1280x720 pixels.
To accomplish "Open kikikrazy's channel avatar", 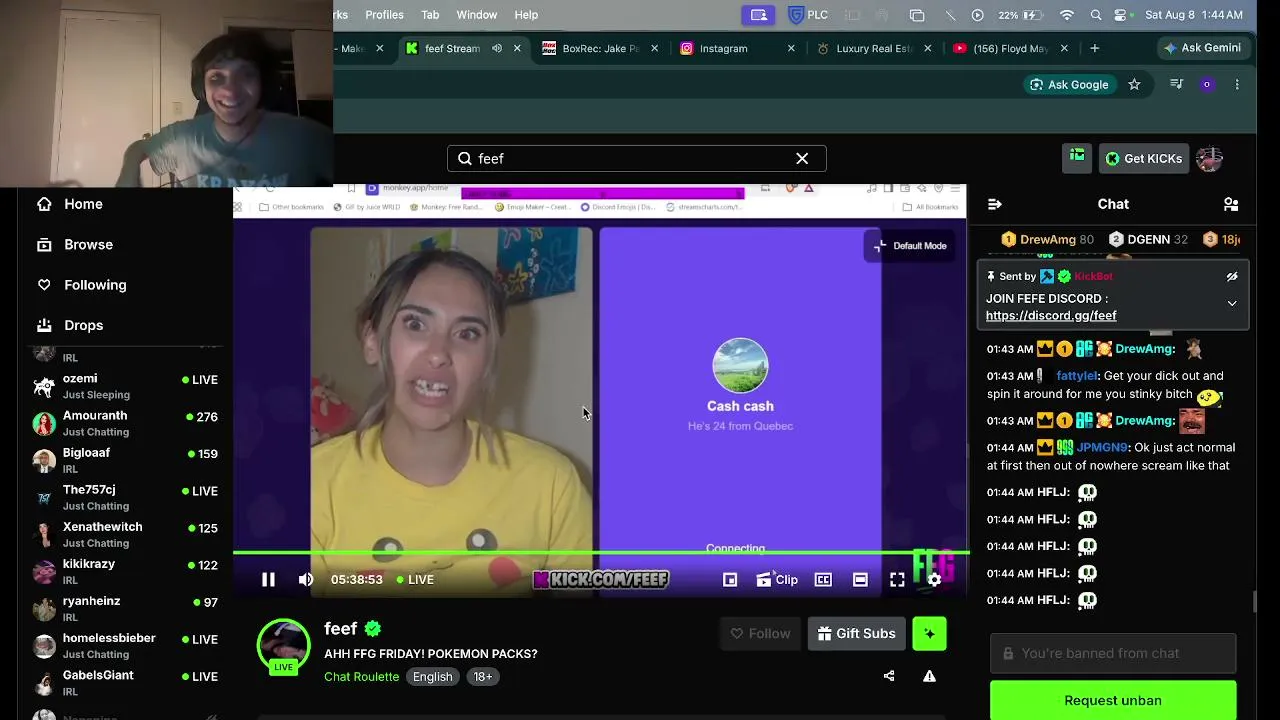I will tap(44, 571).
